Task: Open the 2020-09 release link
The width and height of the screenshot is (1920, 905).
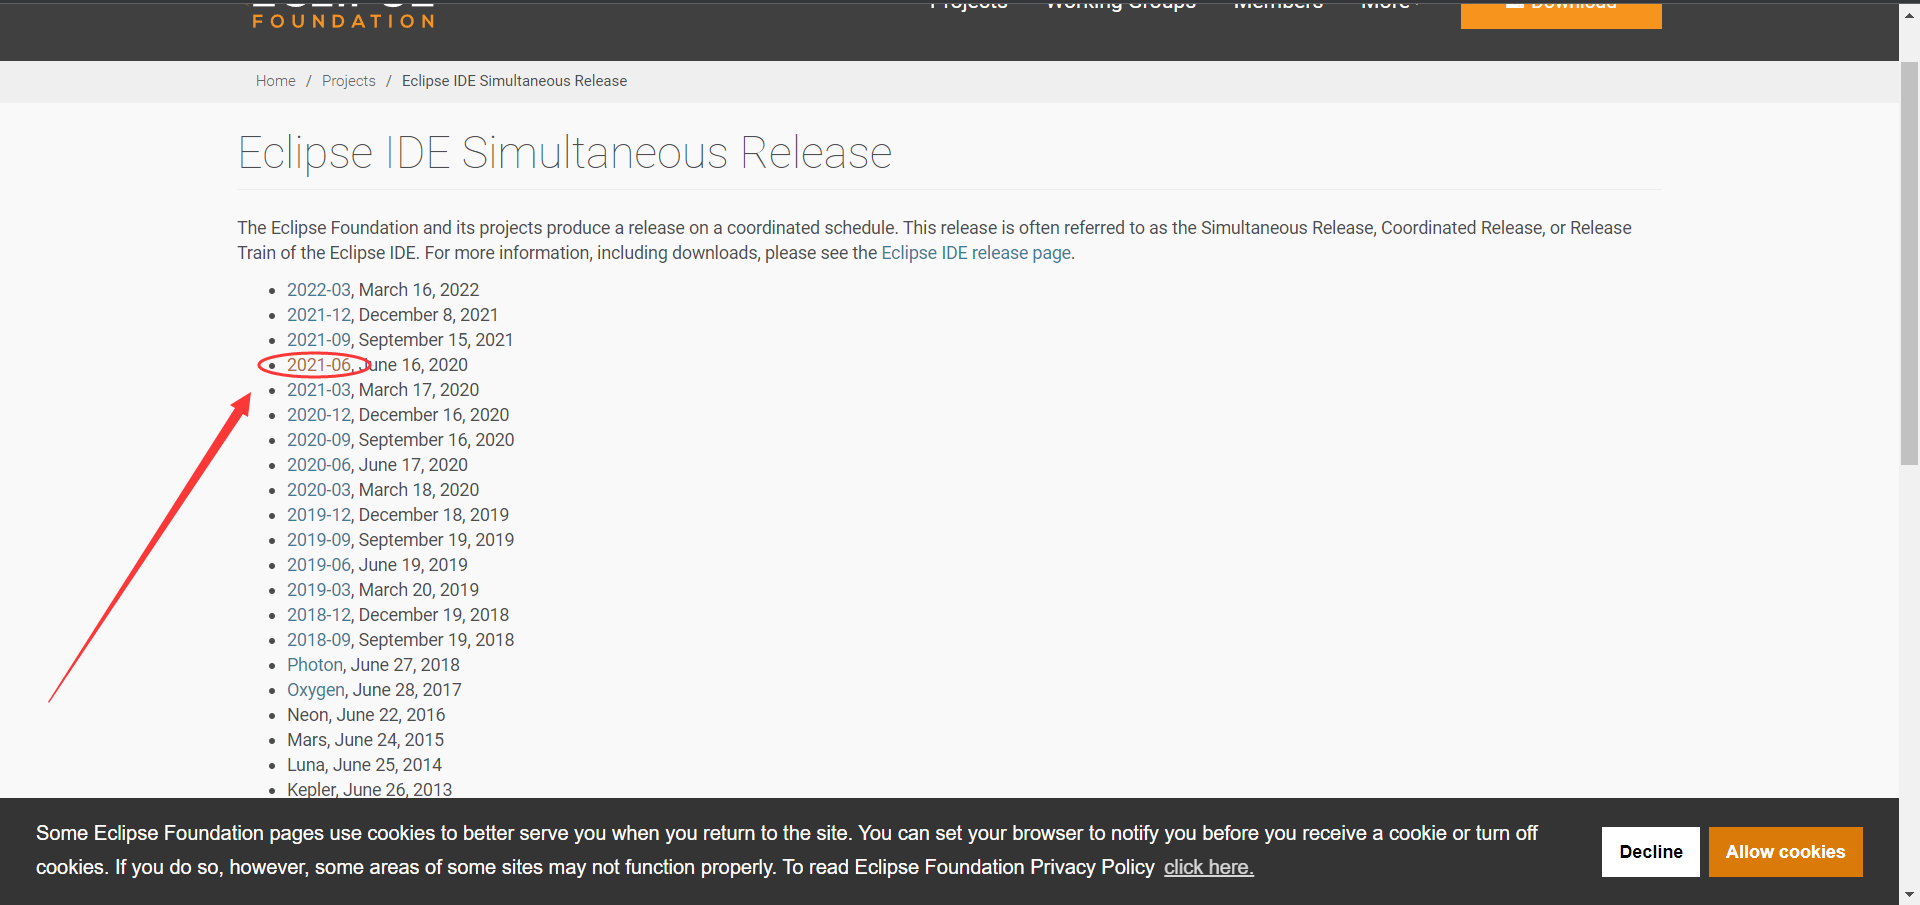Action: click(319, 440)
